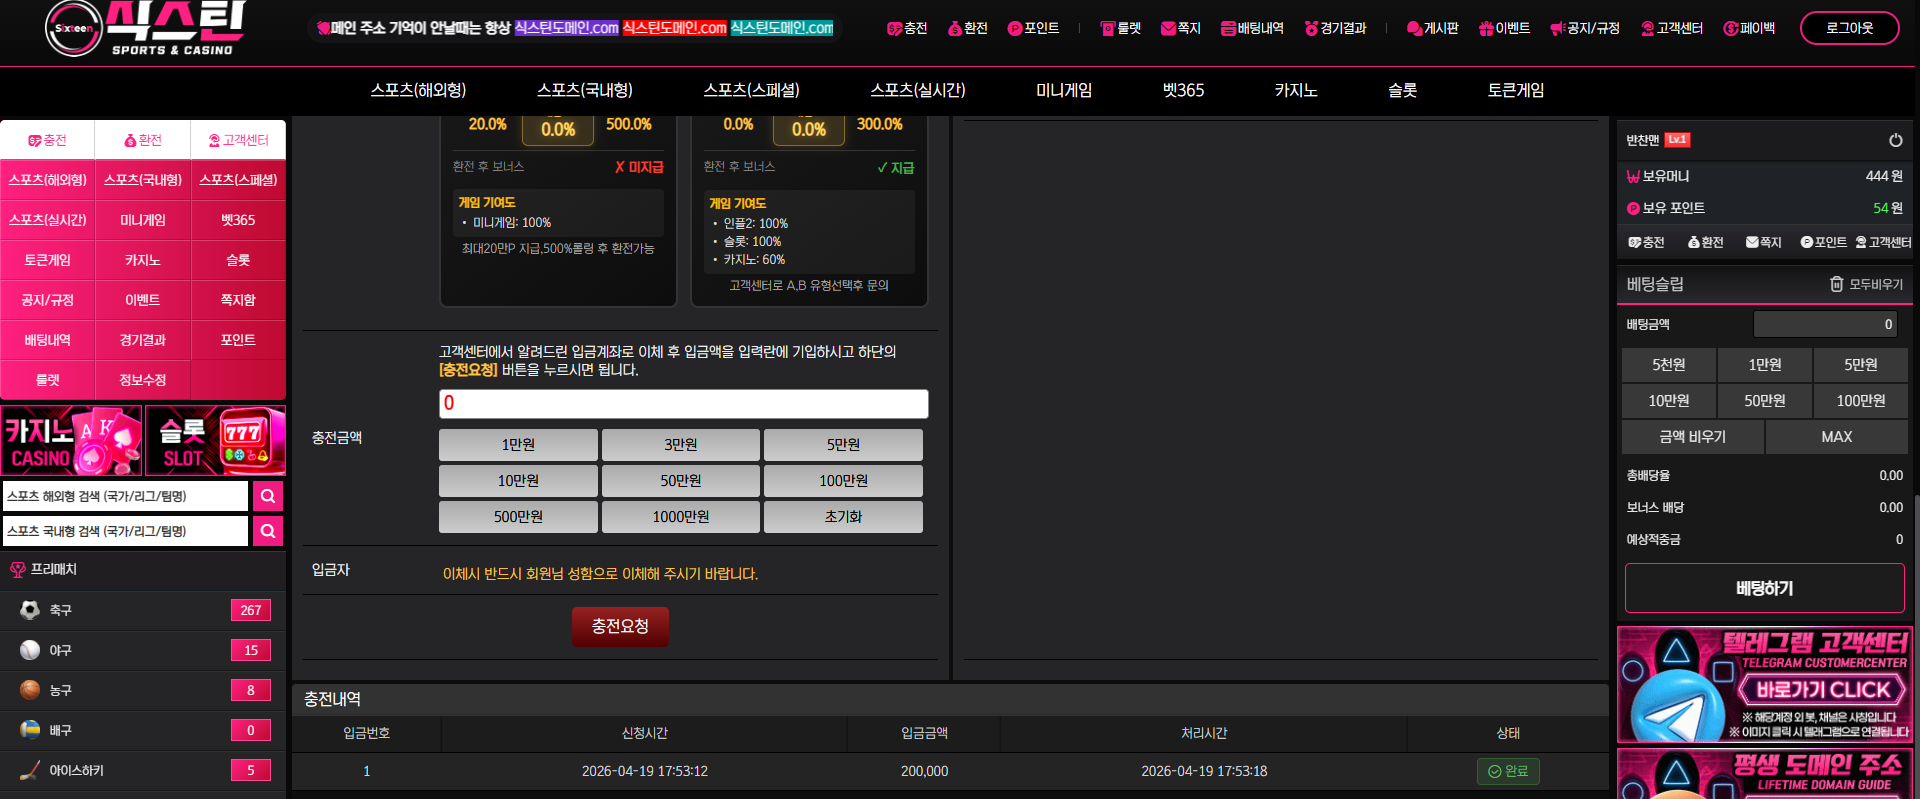1920x799 pixels.
Task: Select 농구 basketball in prematch list
Action: tap(143, 690)
